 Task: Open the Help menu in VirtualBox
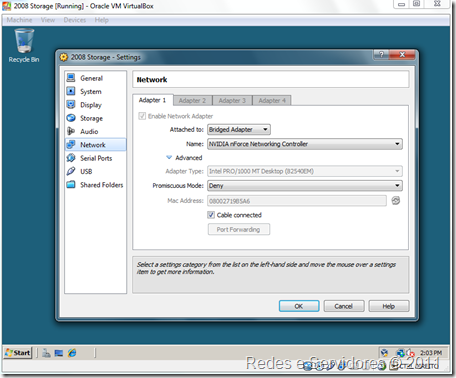tap(102, 20)
